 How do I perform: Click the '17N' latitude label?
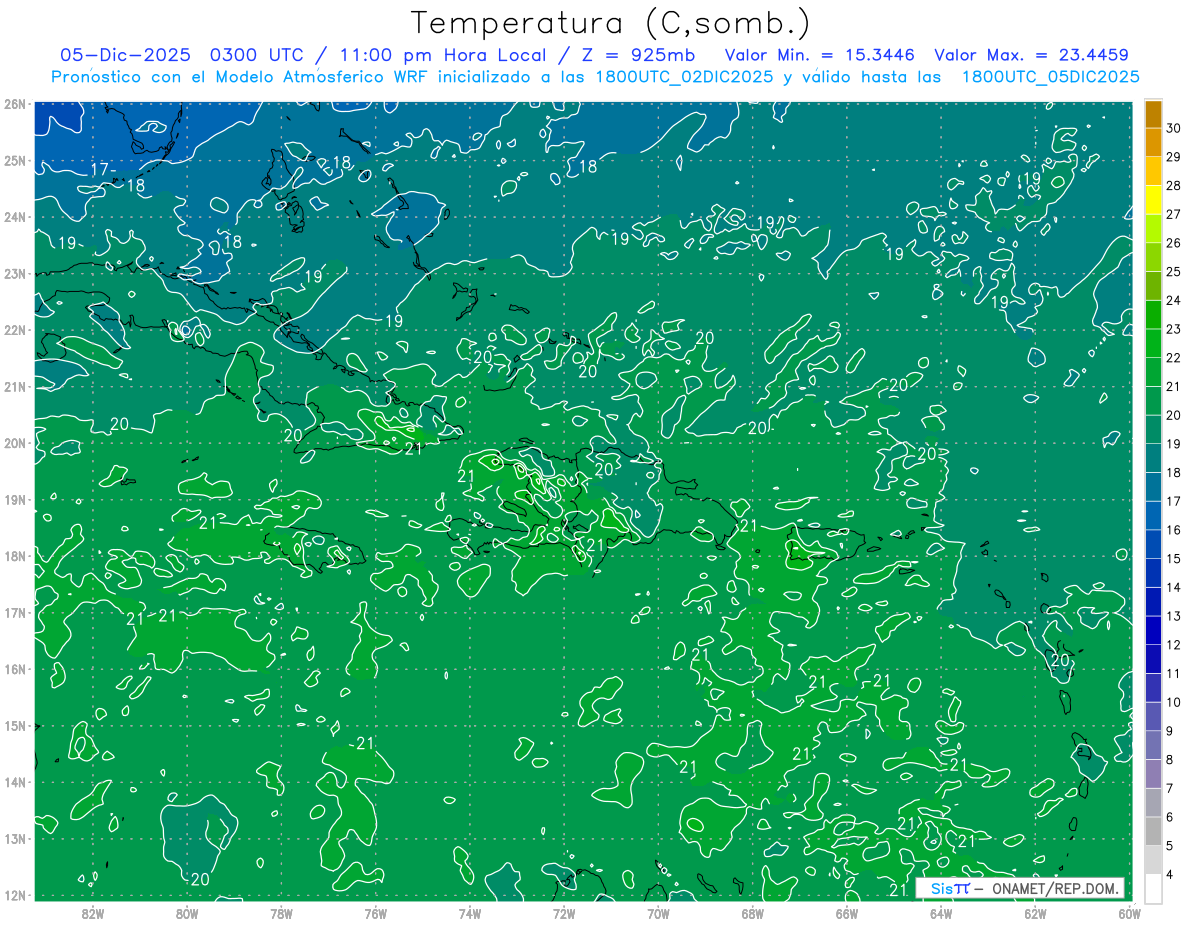click(x=15, y=613)
